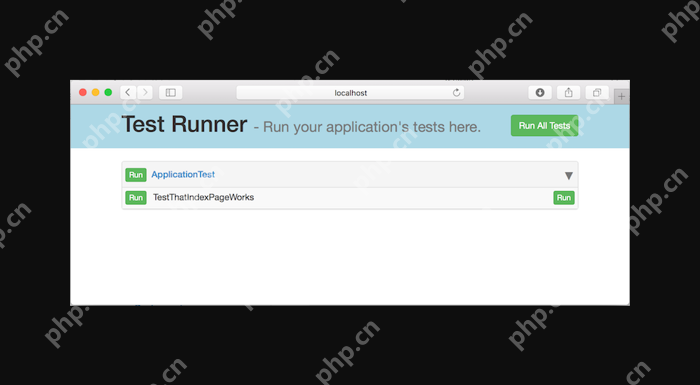Focus the localhost address bar

point(350,92)
